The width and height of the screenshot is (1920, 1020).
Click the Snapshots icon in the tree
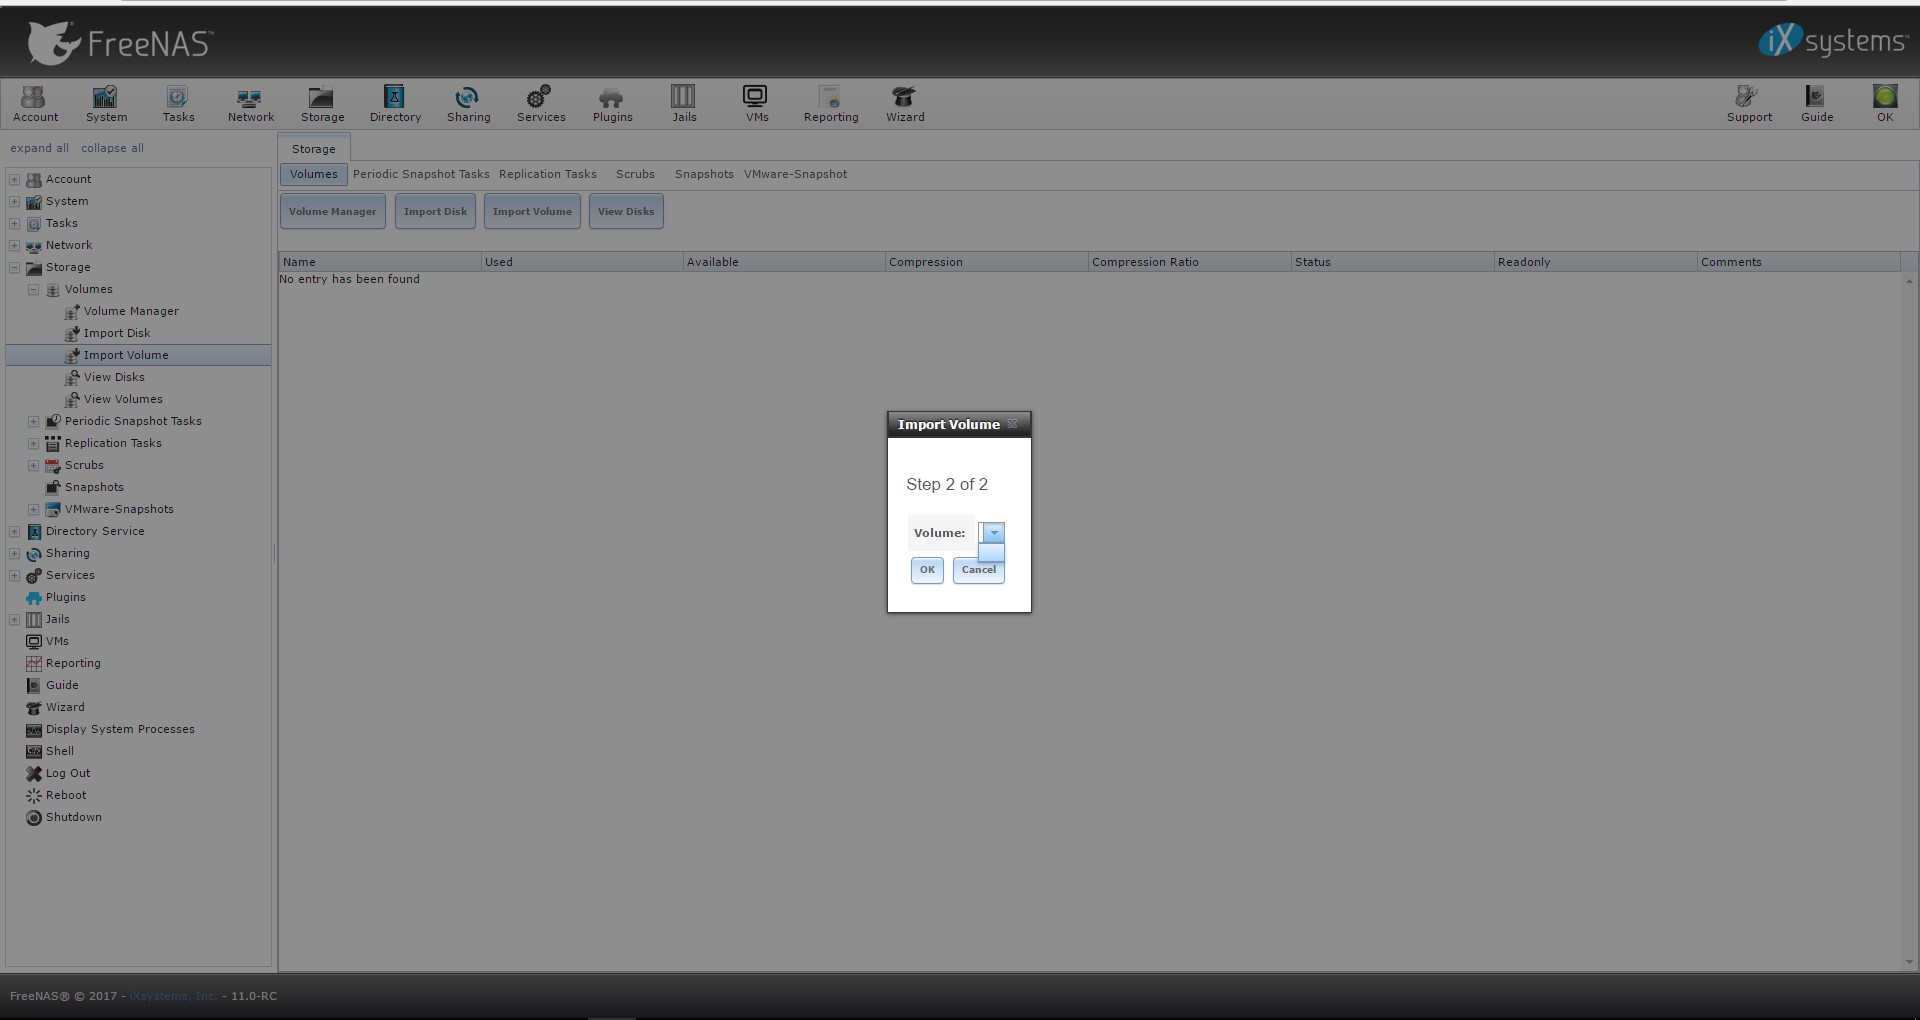click(53, 487)
